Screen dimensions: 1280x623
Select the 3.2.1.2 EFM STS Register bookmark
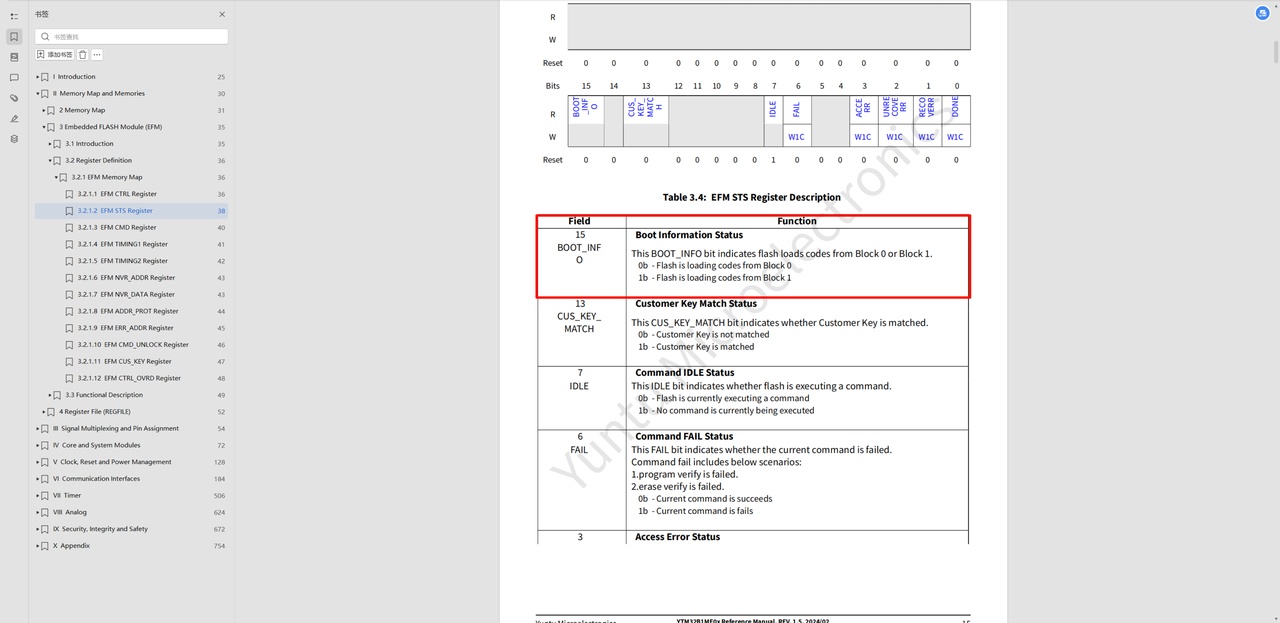pyautogui.click(x=115, y=211)
